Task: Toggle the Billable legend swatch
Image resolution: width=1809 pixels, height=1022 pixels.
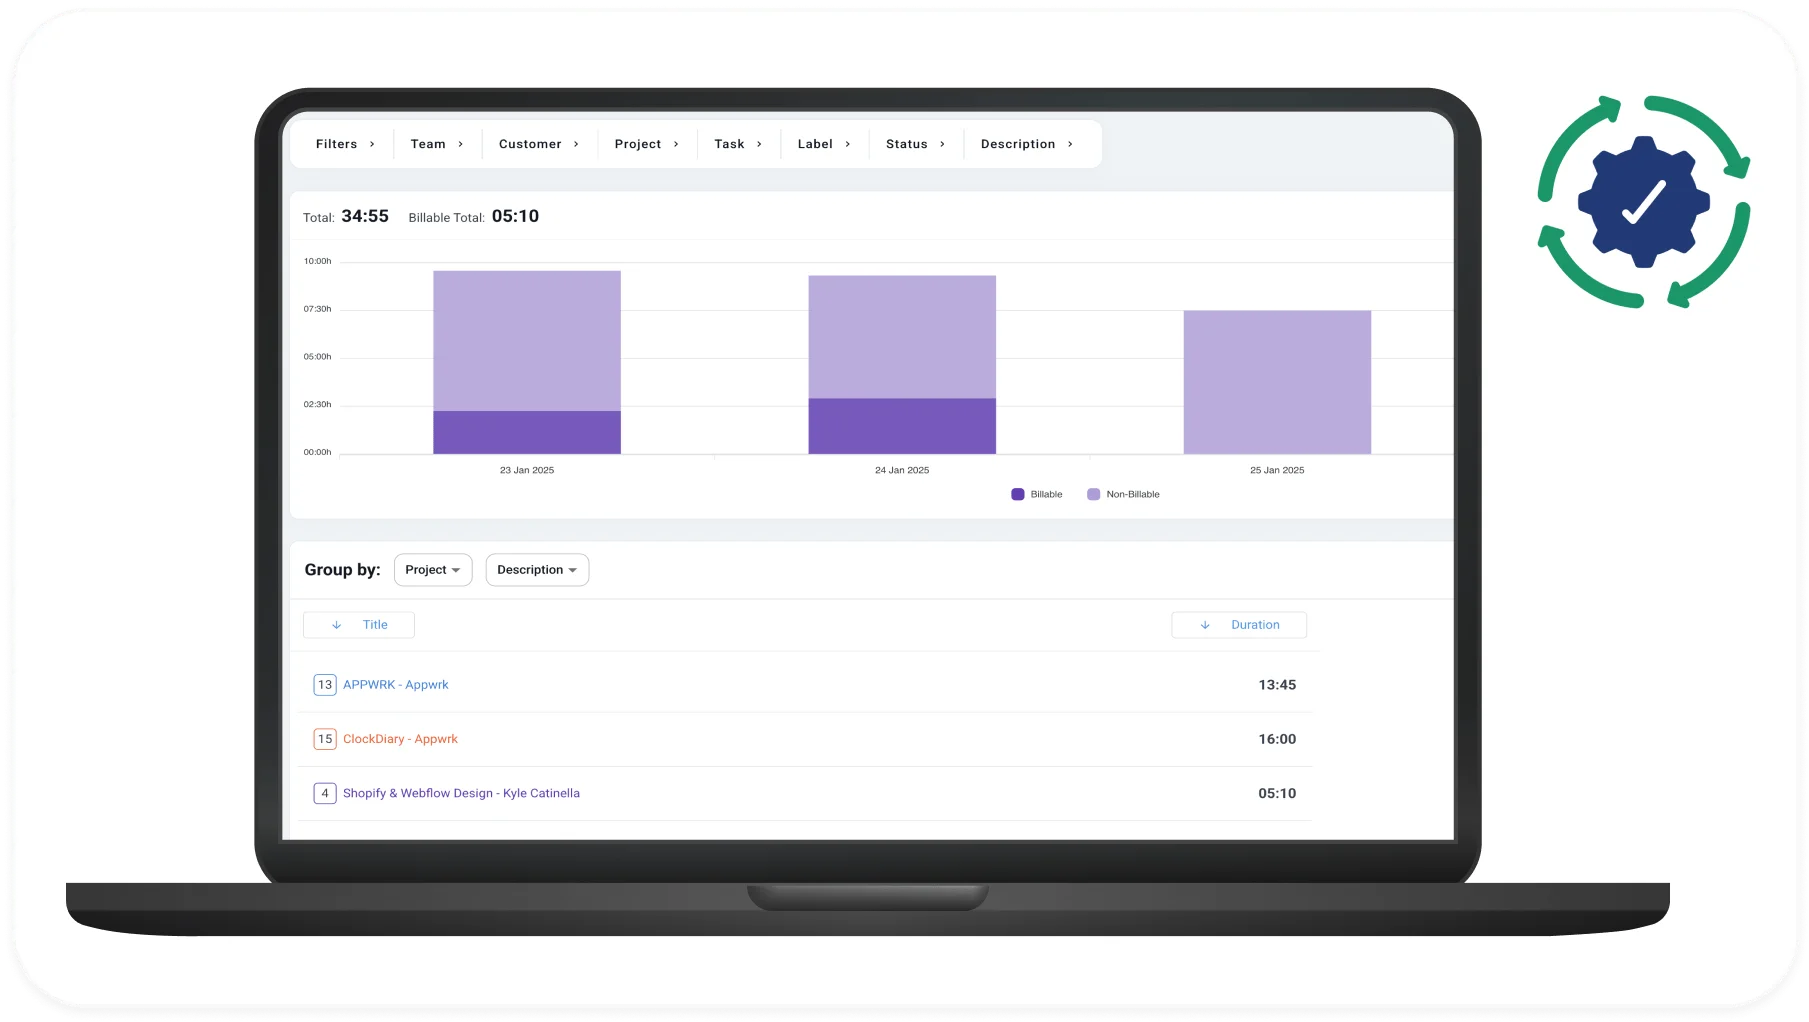Action: pos(1018,494)
